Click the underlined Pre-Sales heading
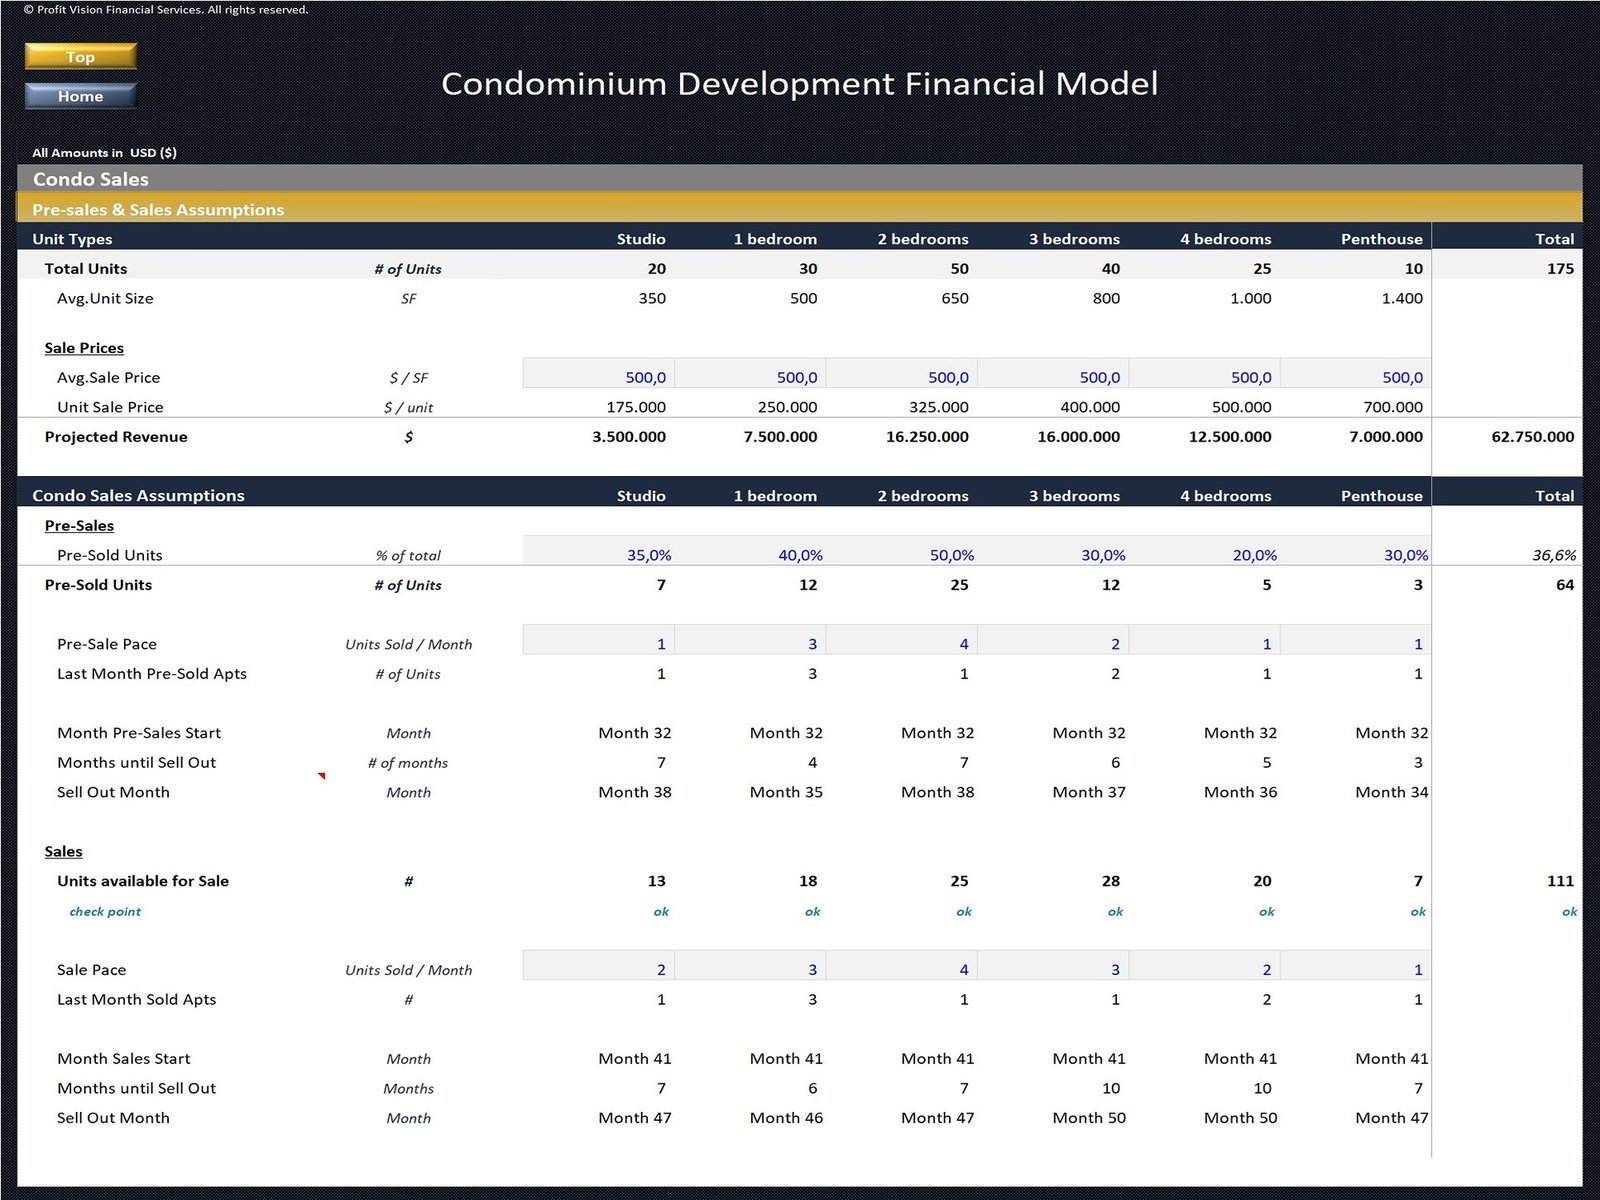Image resolution: width=1600 pixels, height=1200 pixels. tap(79, 526)
